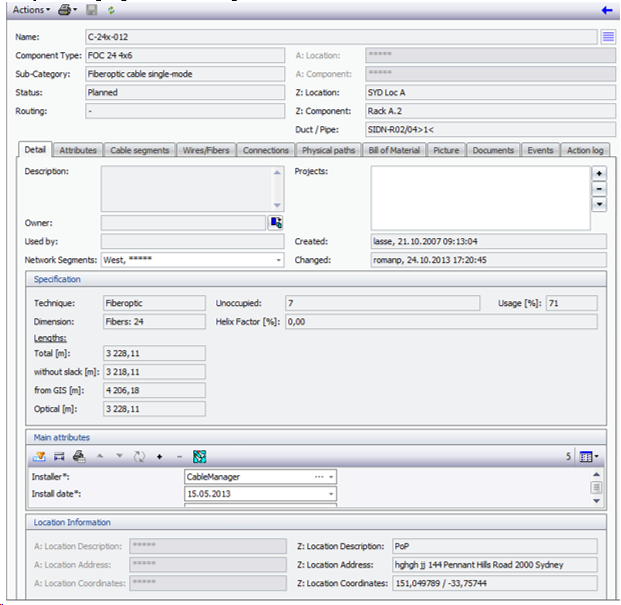Screen dimensions: 621x605
Task: Click the green refresh icon in top toolbar
Action: coord(111,10)
